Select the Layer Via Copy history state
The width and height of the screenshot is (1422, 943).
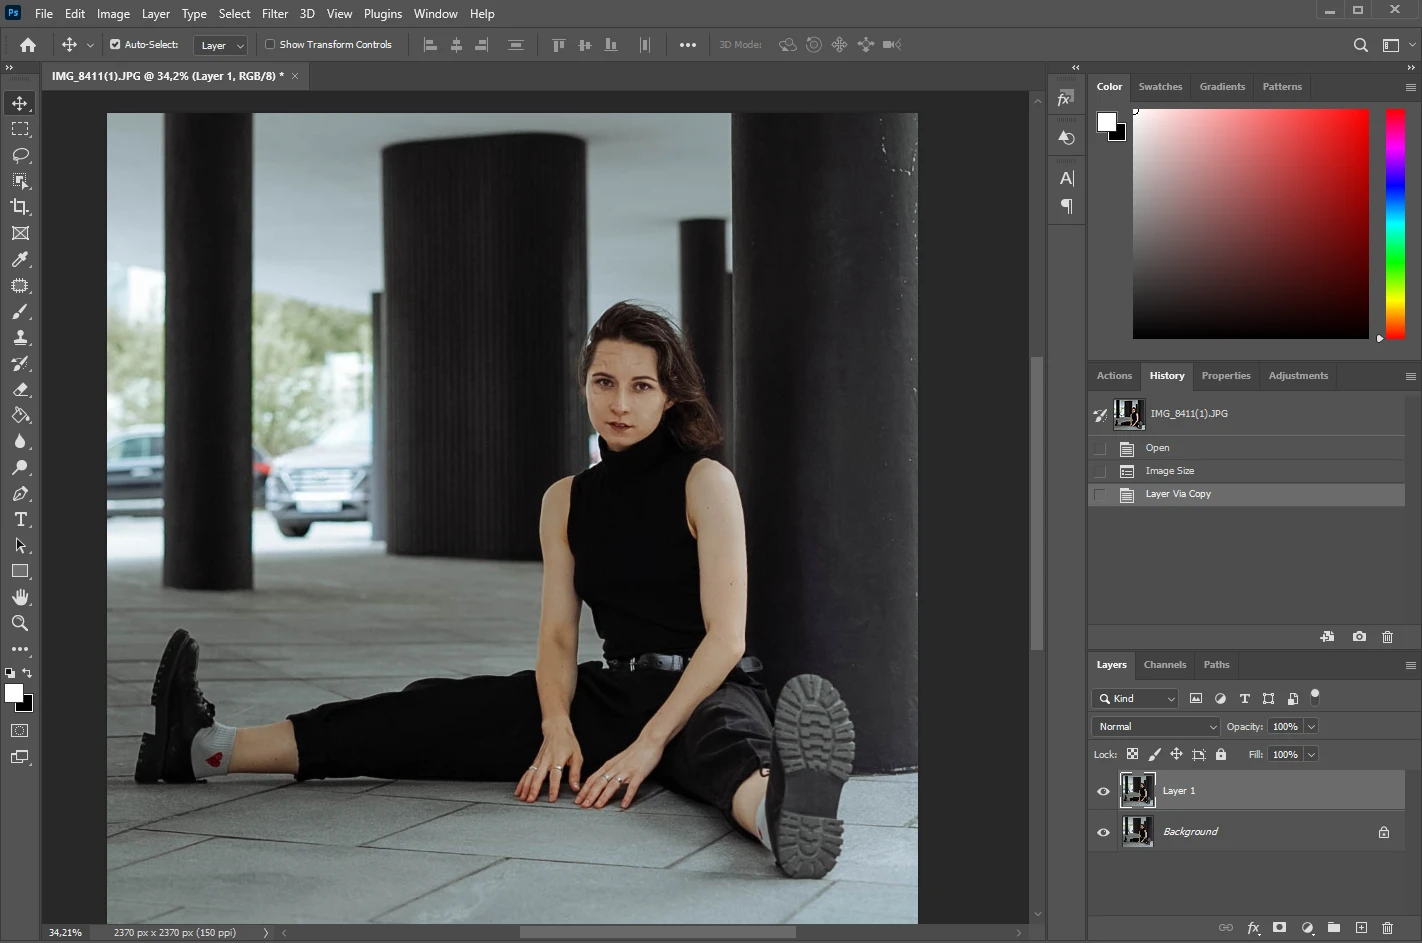tap(1247, 494)
